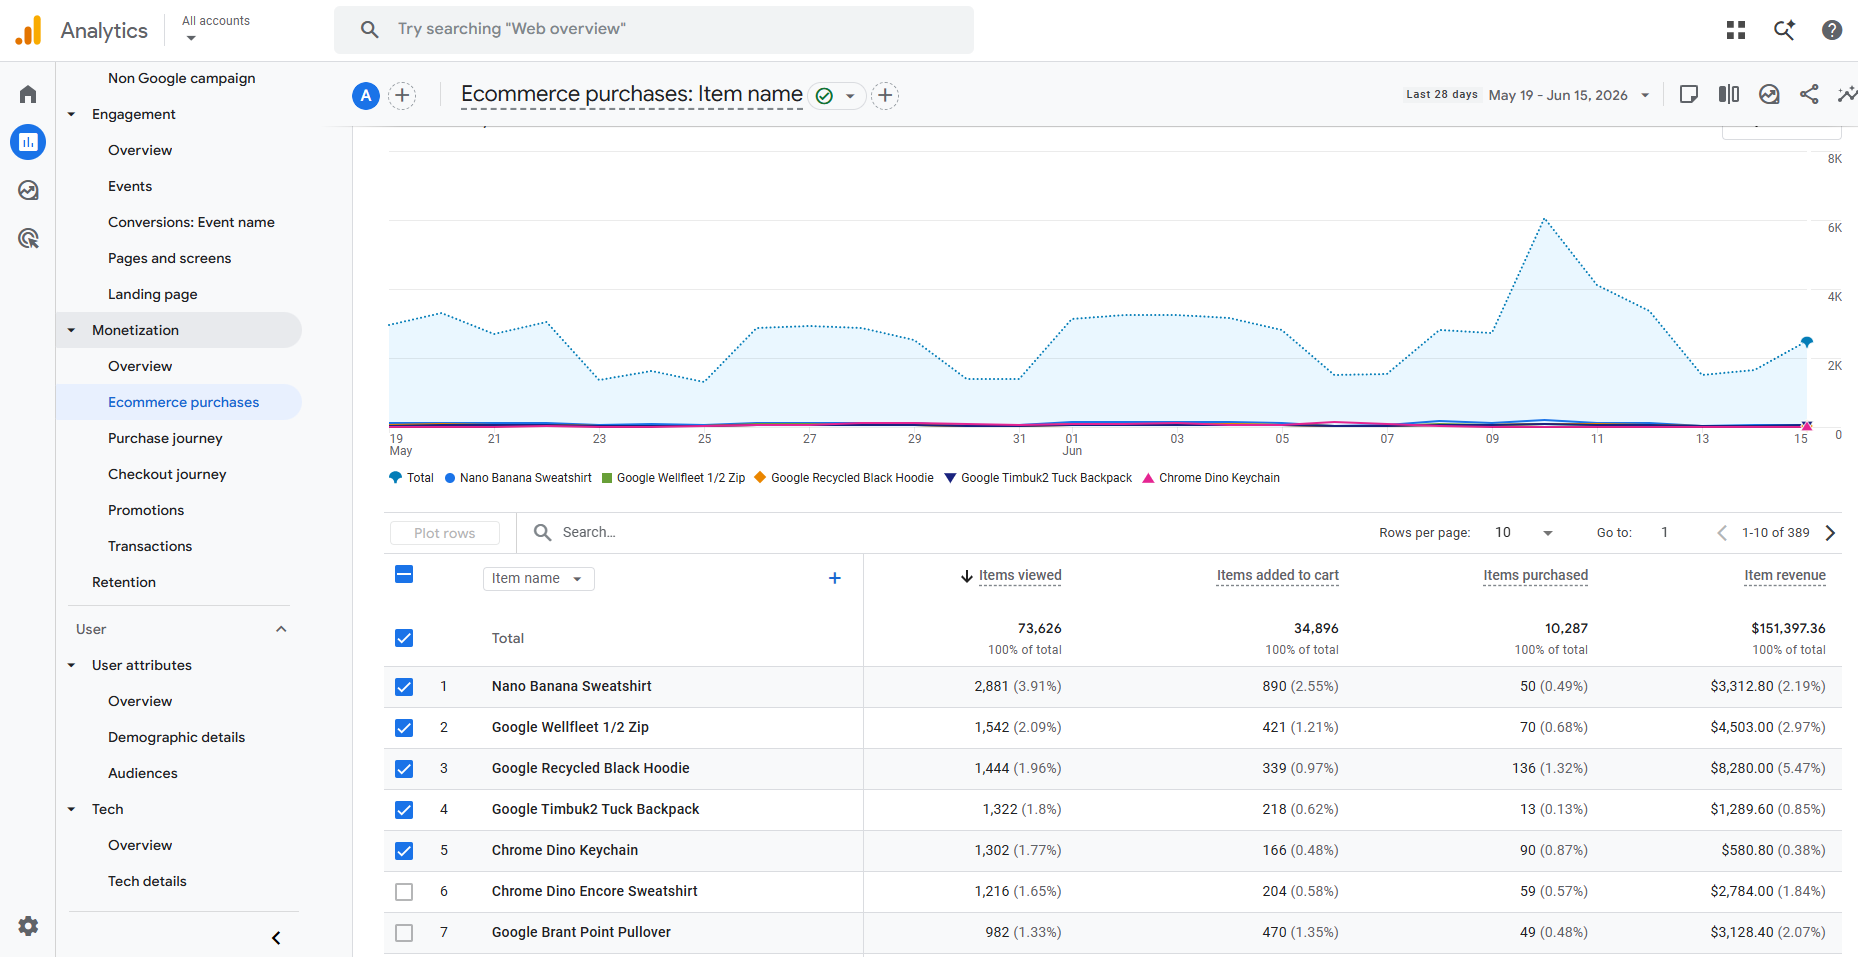Sort by Items viewed column
Image resolution: width=1858 pixels, height=957 pixels.
pyautogui.click(x=1019, y=576)
